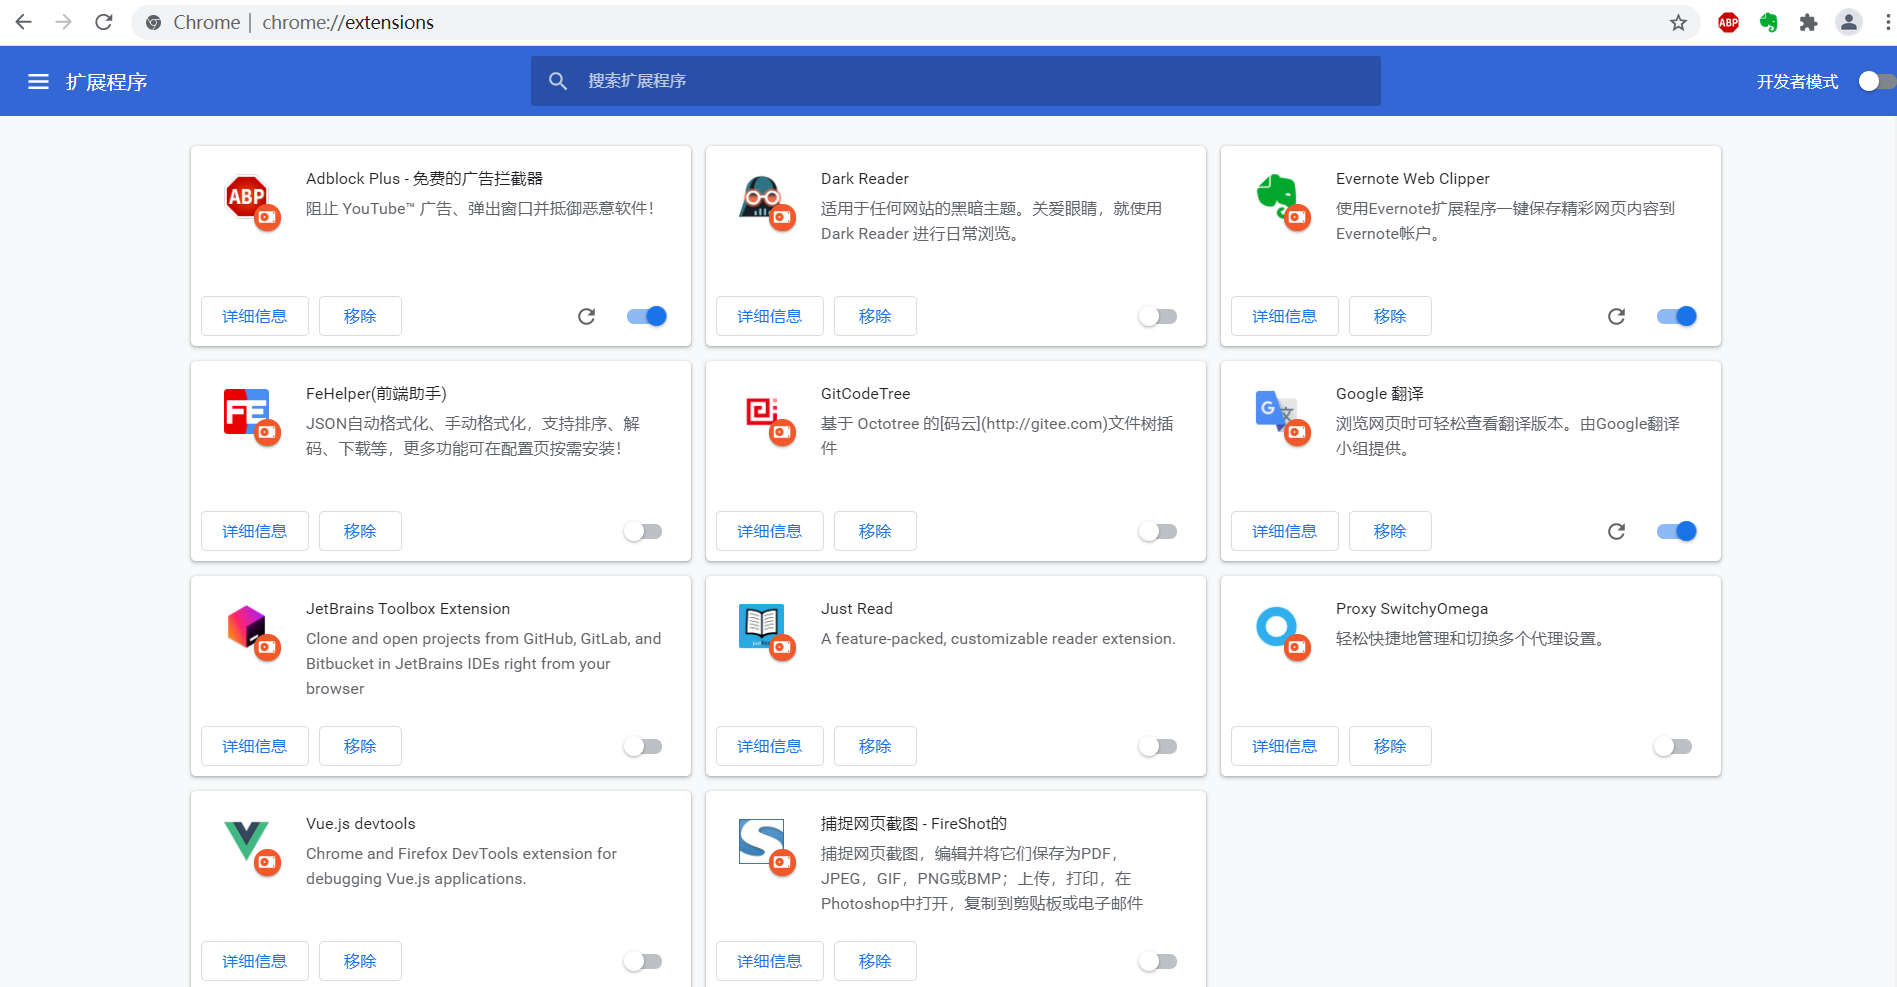The image size is (1897, 987).
Task: Reload the page with the refresh icon
Action: (x=104, y=22)
